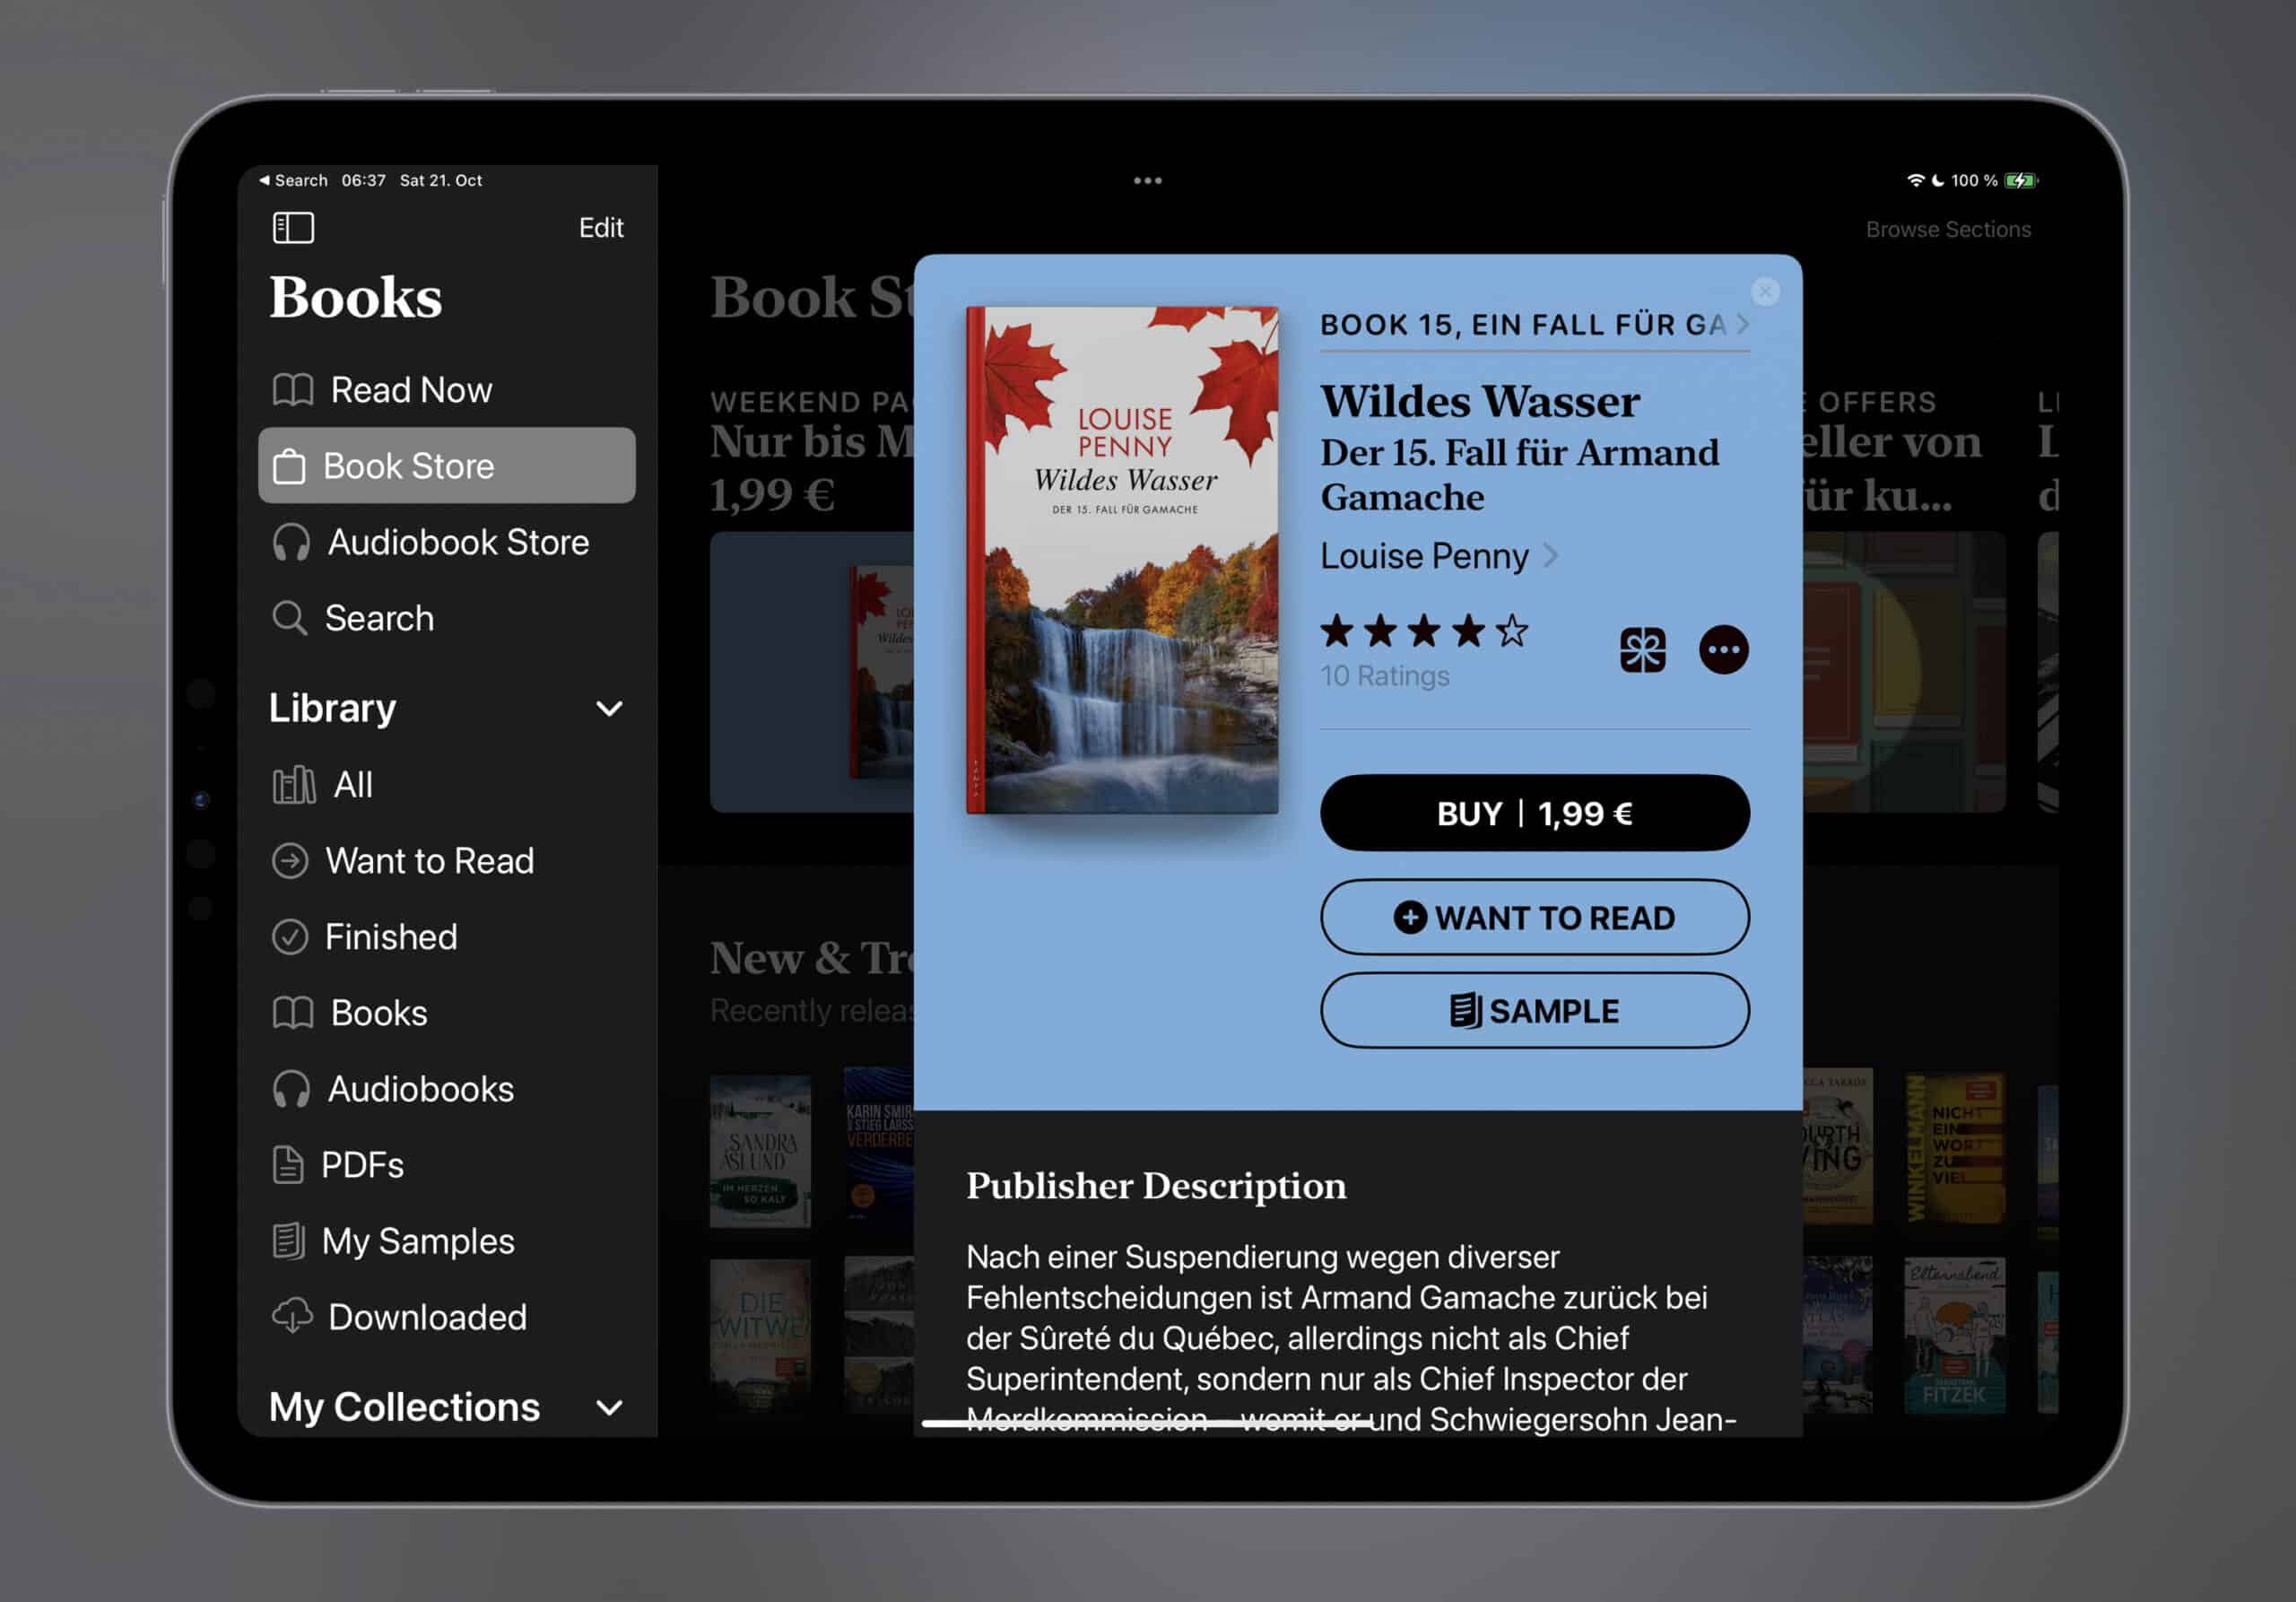Open Audiobooks in Library

446,1089
